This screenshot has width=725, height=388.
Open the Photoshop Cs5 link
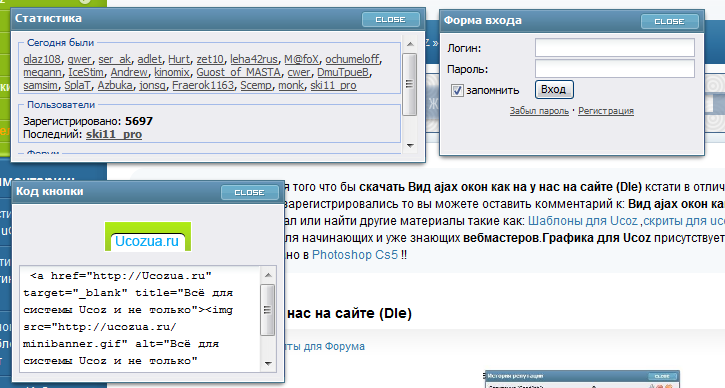coord(355,255)
